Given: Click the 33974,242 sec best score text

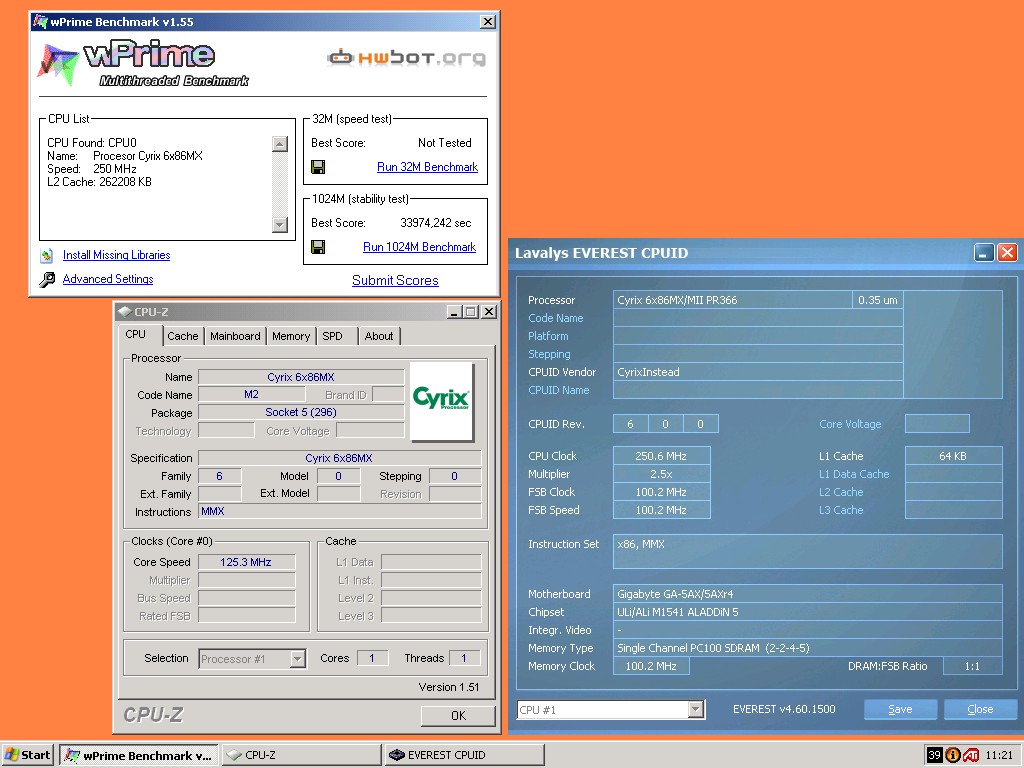Looking at the screenshot, I should pyautogui.click(x=436, y=223).
